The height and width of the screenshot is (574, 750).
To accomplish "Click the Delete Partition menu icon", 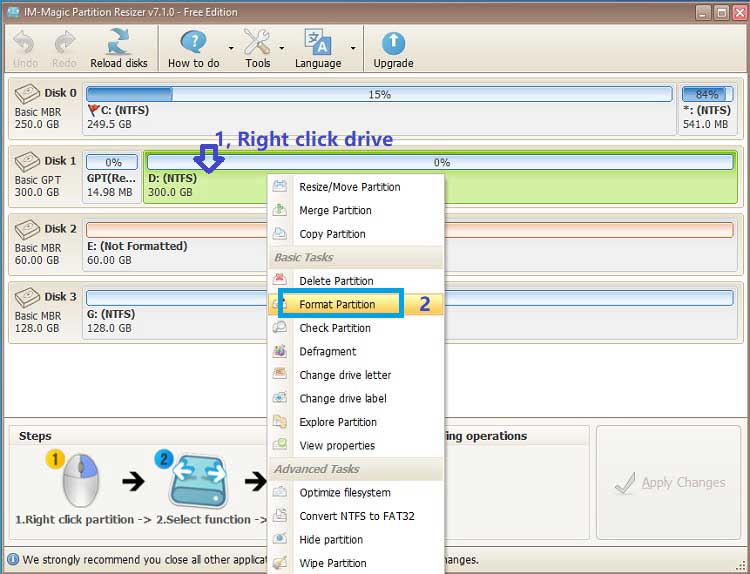I will pos(280,279).
